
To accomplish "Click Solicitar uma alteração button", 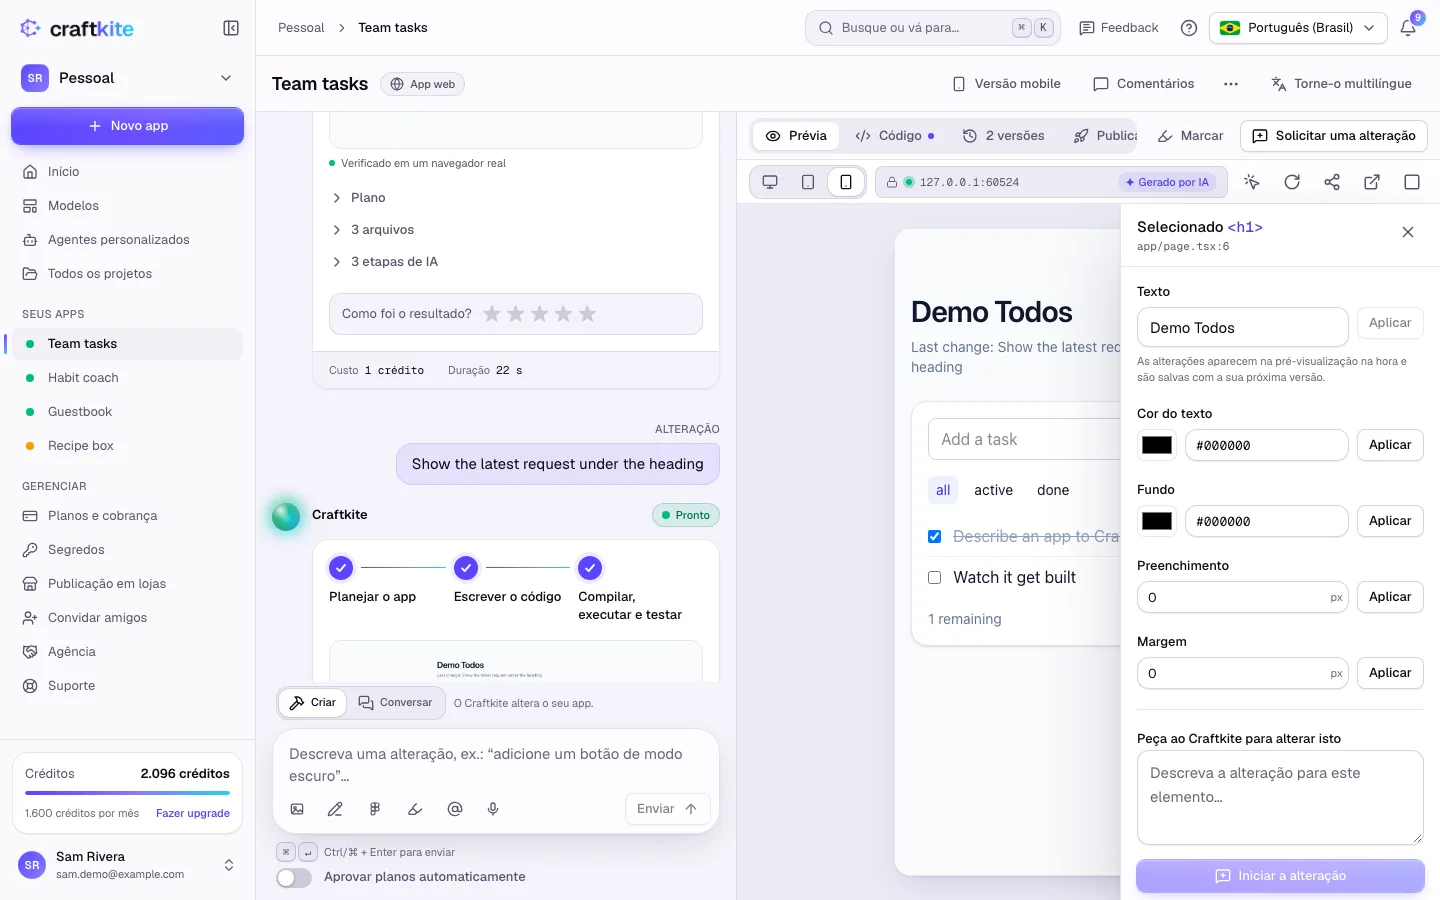I will point(1334,136).
